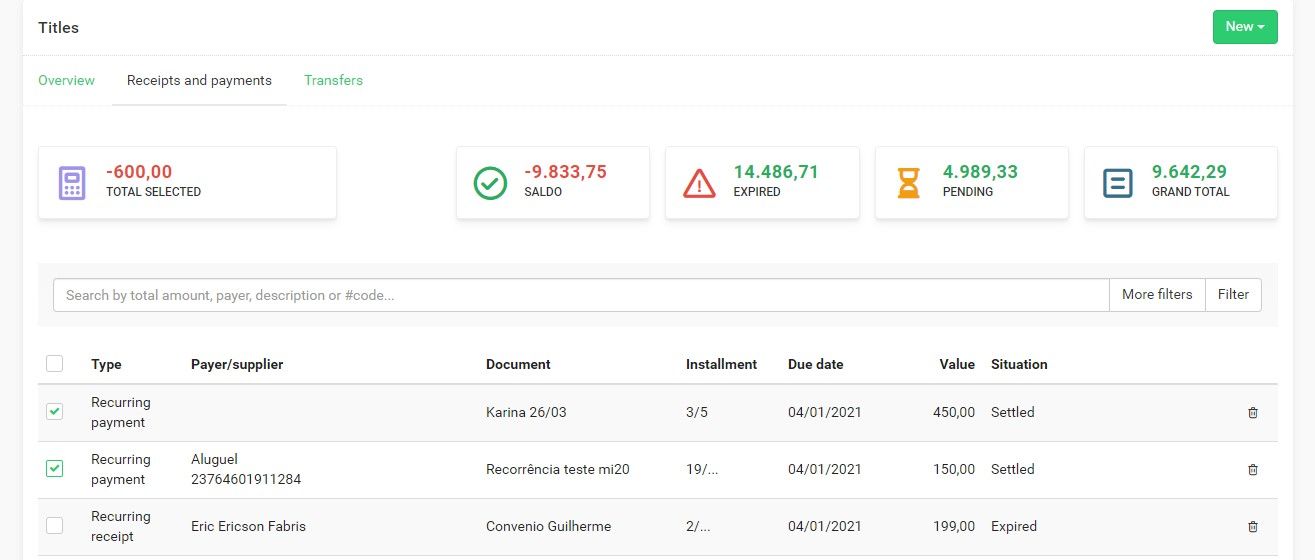Viewport: 1315px width, 560px height.
Task: Click the 199,00 value cell
Action: tap(952, 526)
